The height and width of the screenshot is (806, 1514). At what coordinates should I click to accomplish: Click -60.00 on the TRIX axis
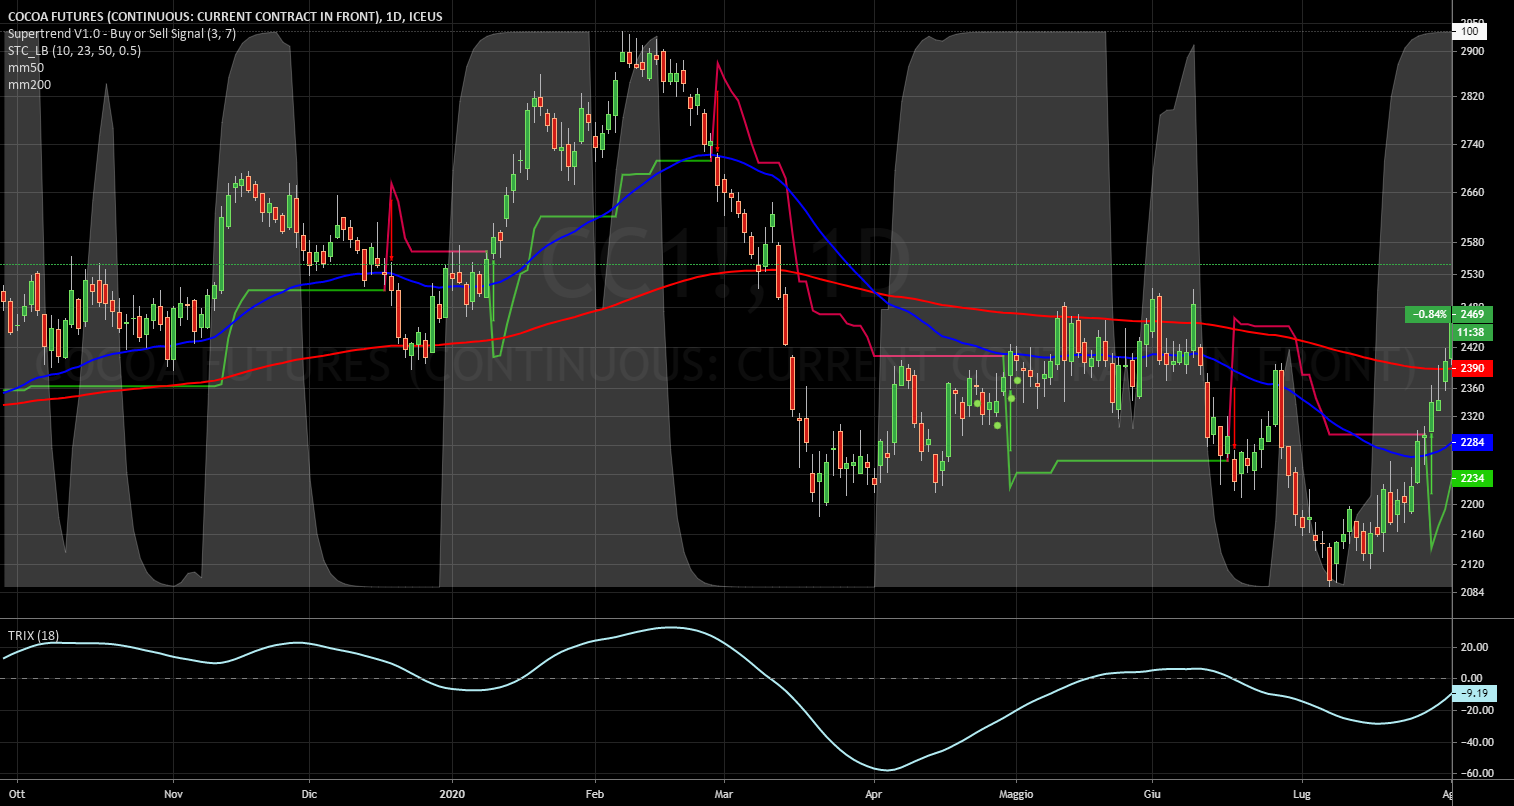tap(1476, 773)
